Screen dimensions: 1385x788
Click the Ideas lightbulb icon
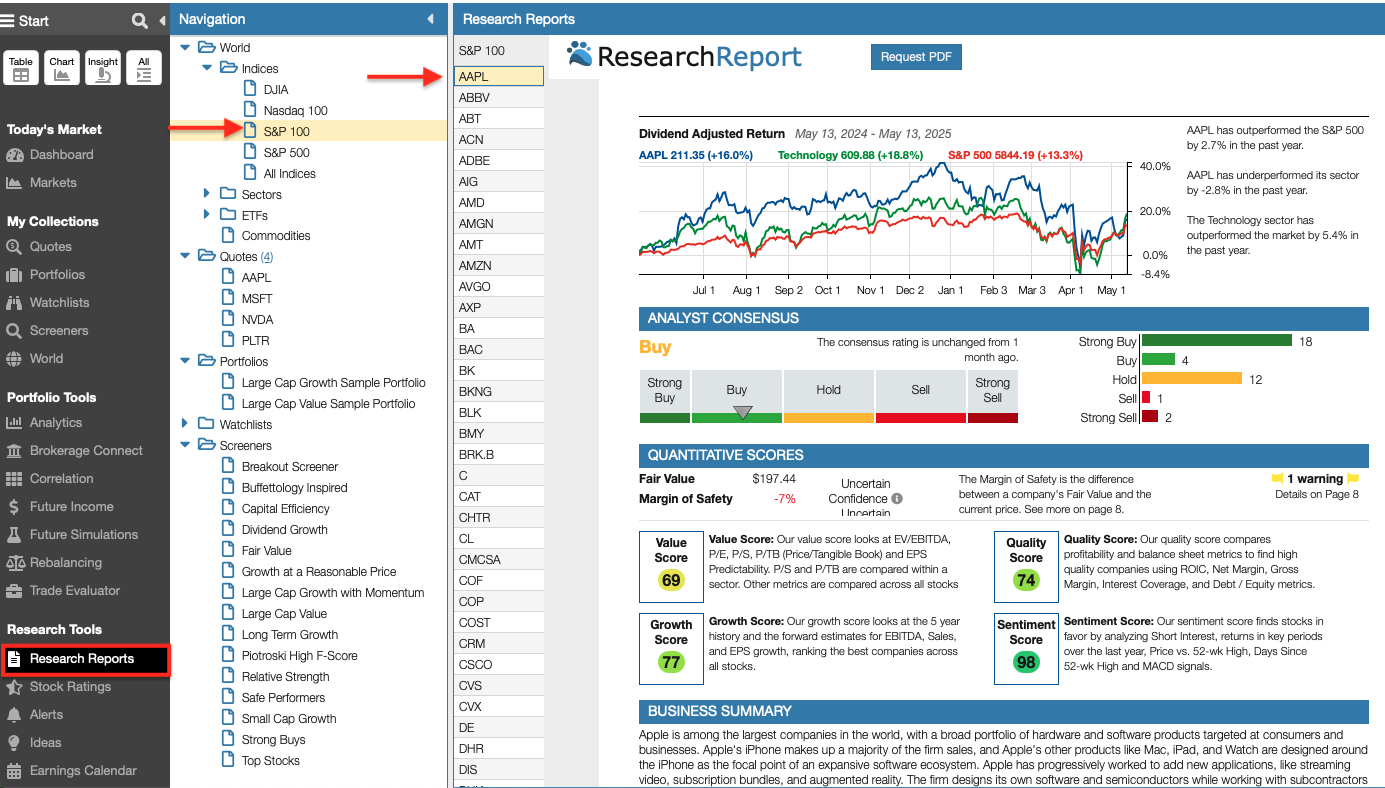[x=14, y=743]
